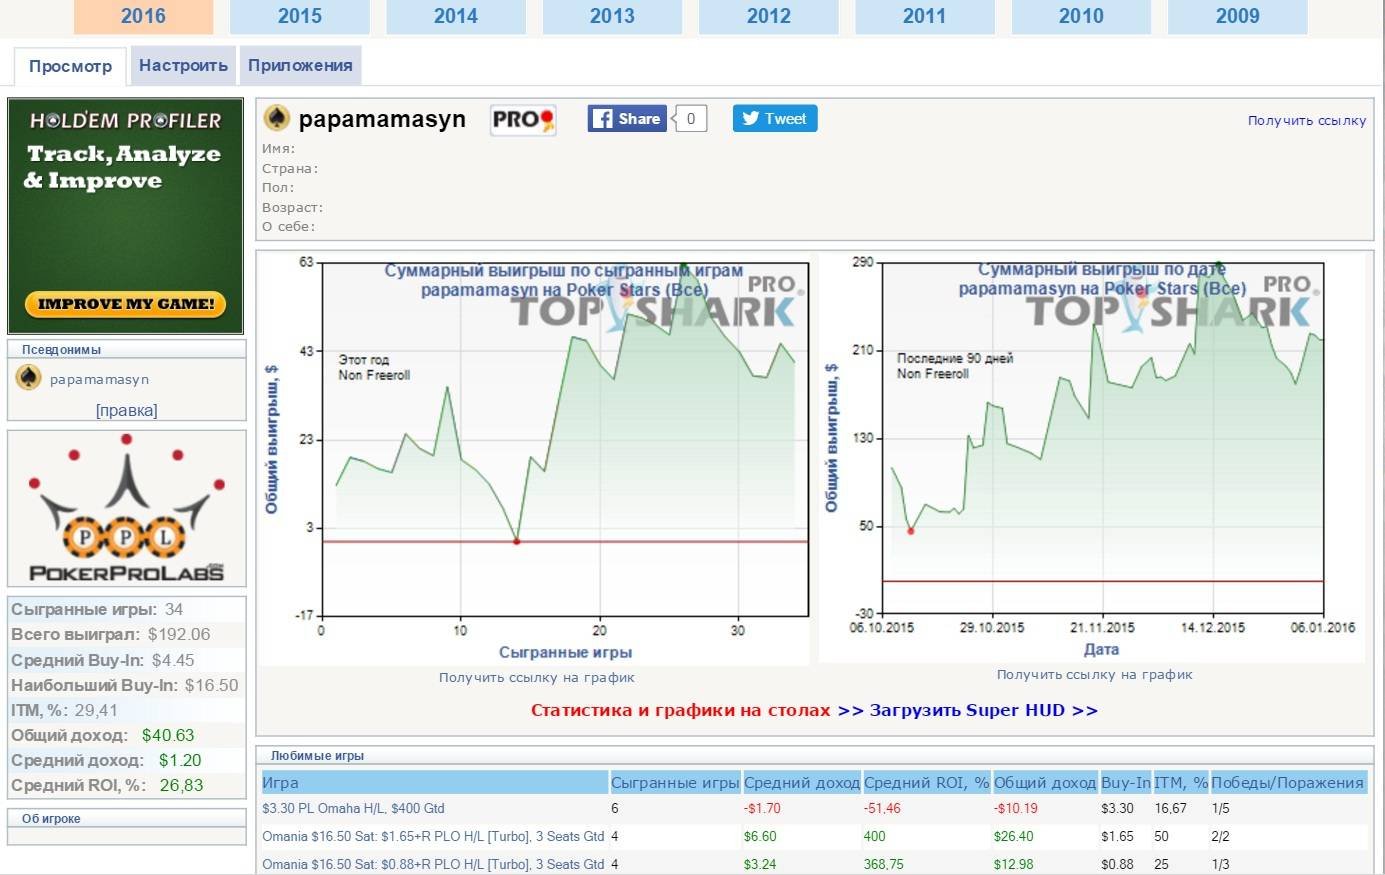Open the Настроить tab
This screenshot has width=1385, height=875.
183,66
